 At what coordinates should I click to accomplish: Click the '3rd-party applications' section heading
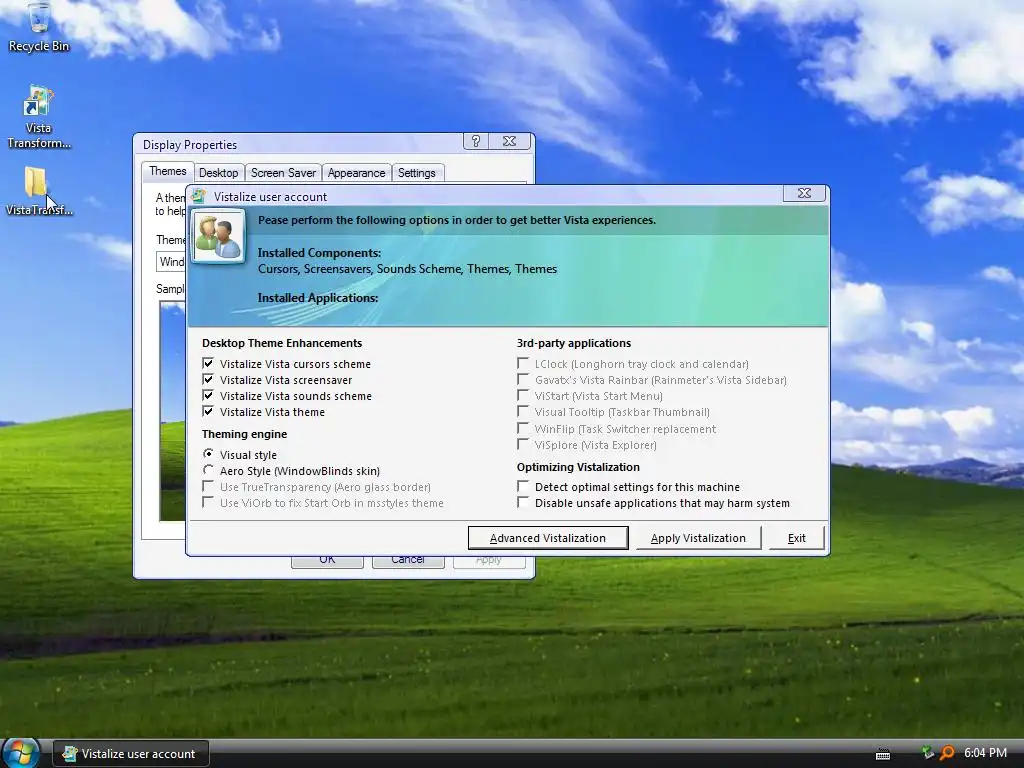[574, 343]
